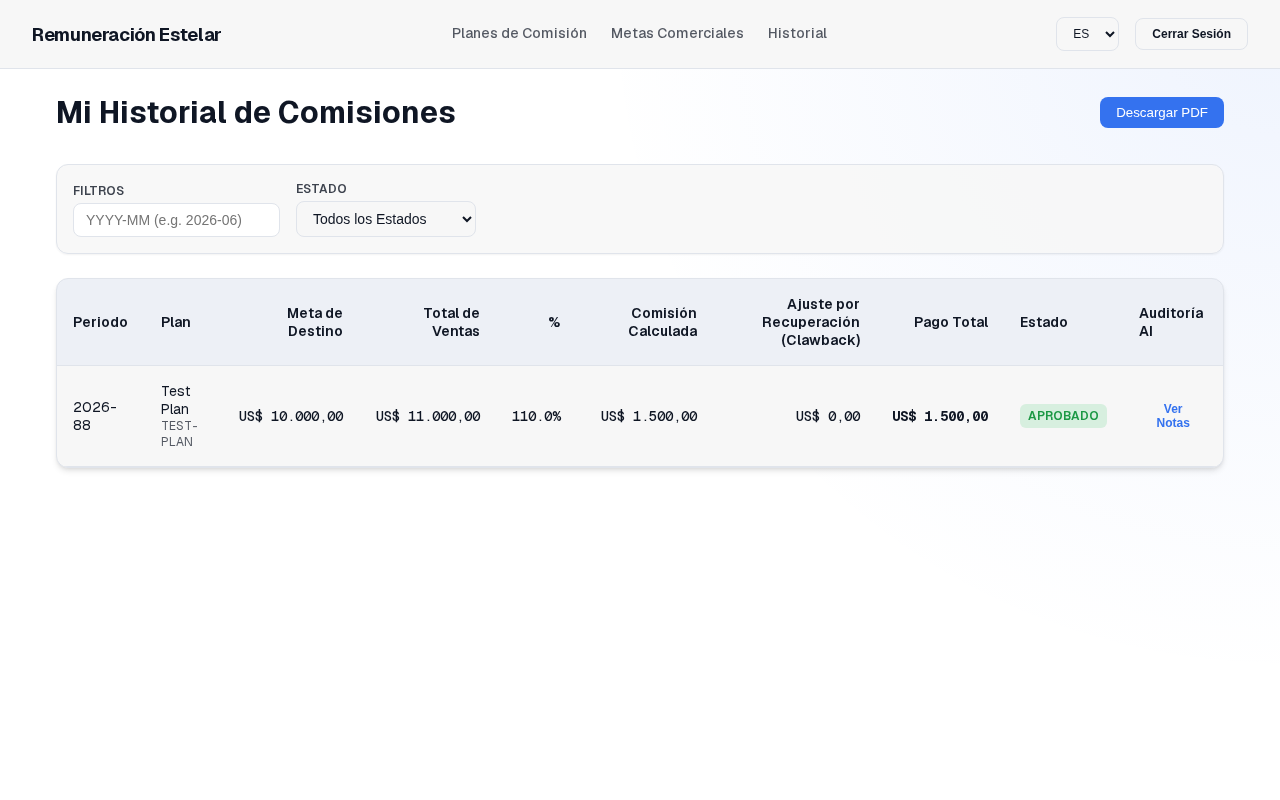Click the Pago Total column header
Viewport: 1280px width, 800px height.
click(x=951, y=322)
